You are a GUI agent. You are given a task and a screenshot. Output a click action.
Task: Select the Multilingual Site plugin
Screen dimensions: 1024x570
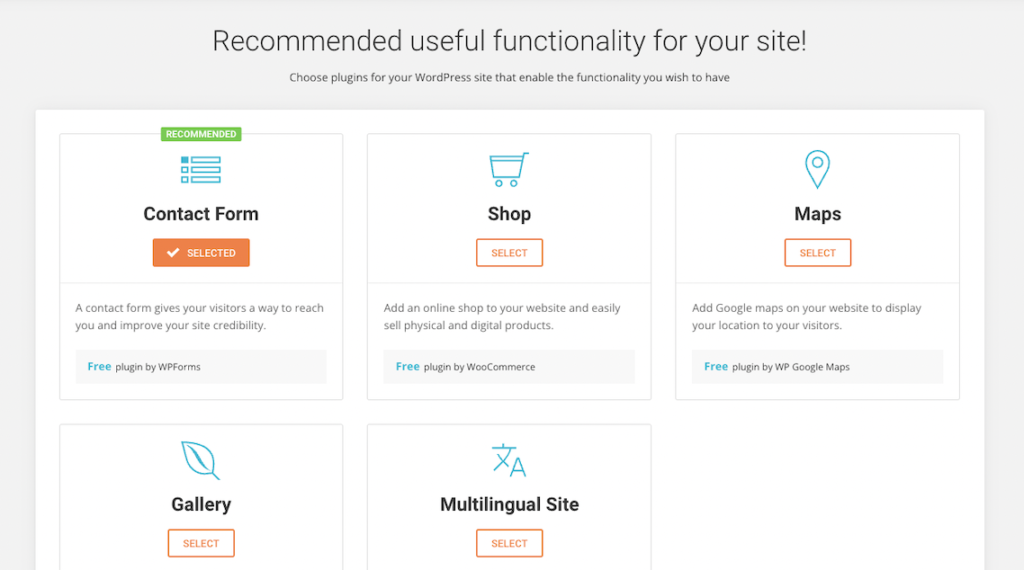[x=509, y=543]
